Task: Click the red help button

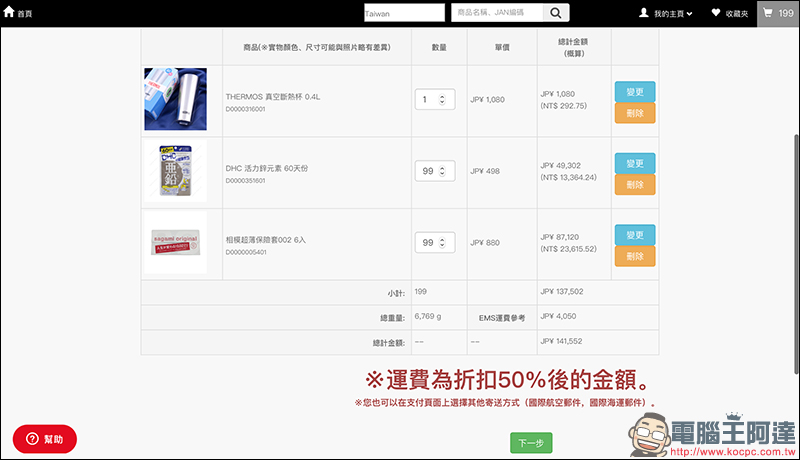Action: tap(45, 439)
